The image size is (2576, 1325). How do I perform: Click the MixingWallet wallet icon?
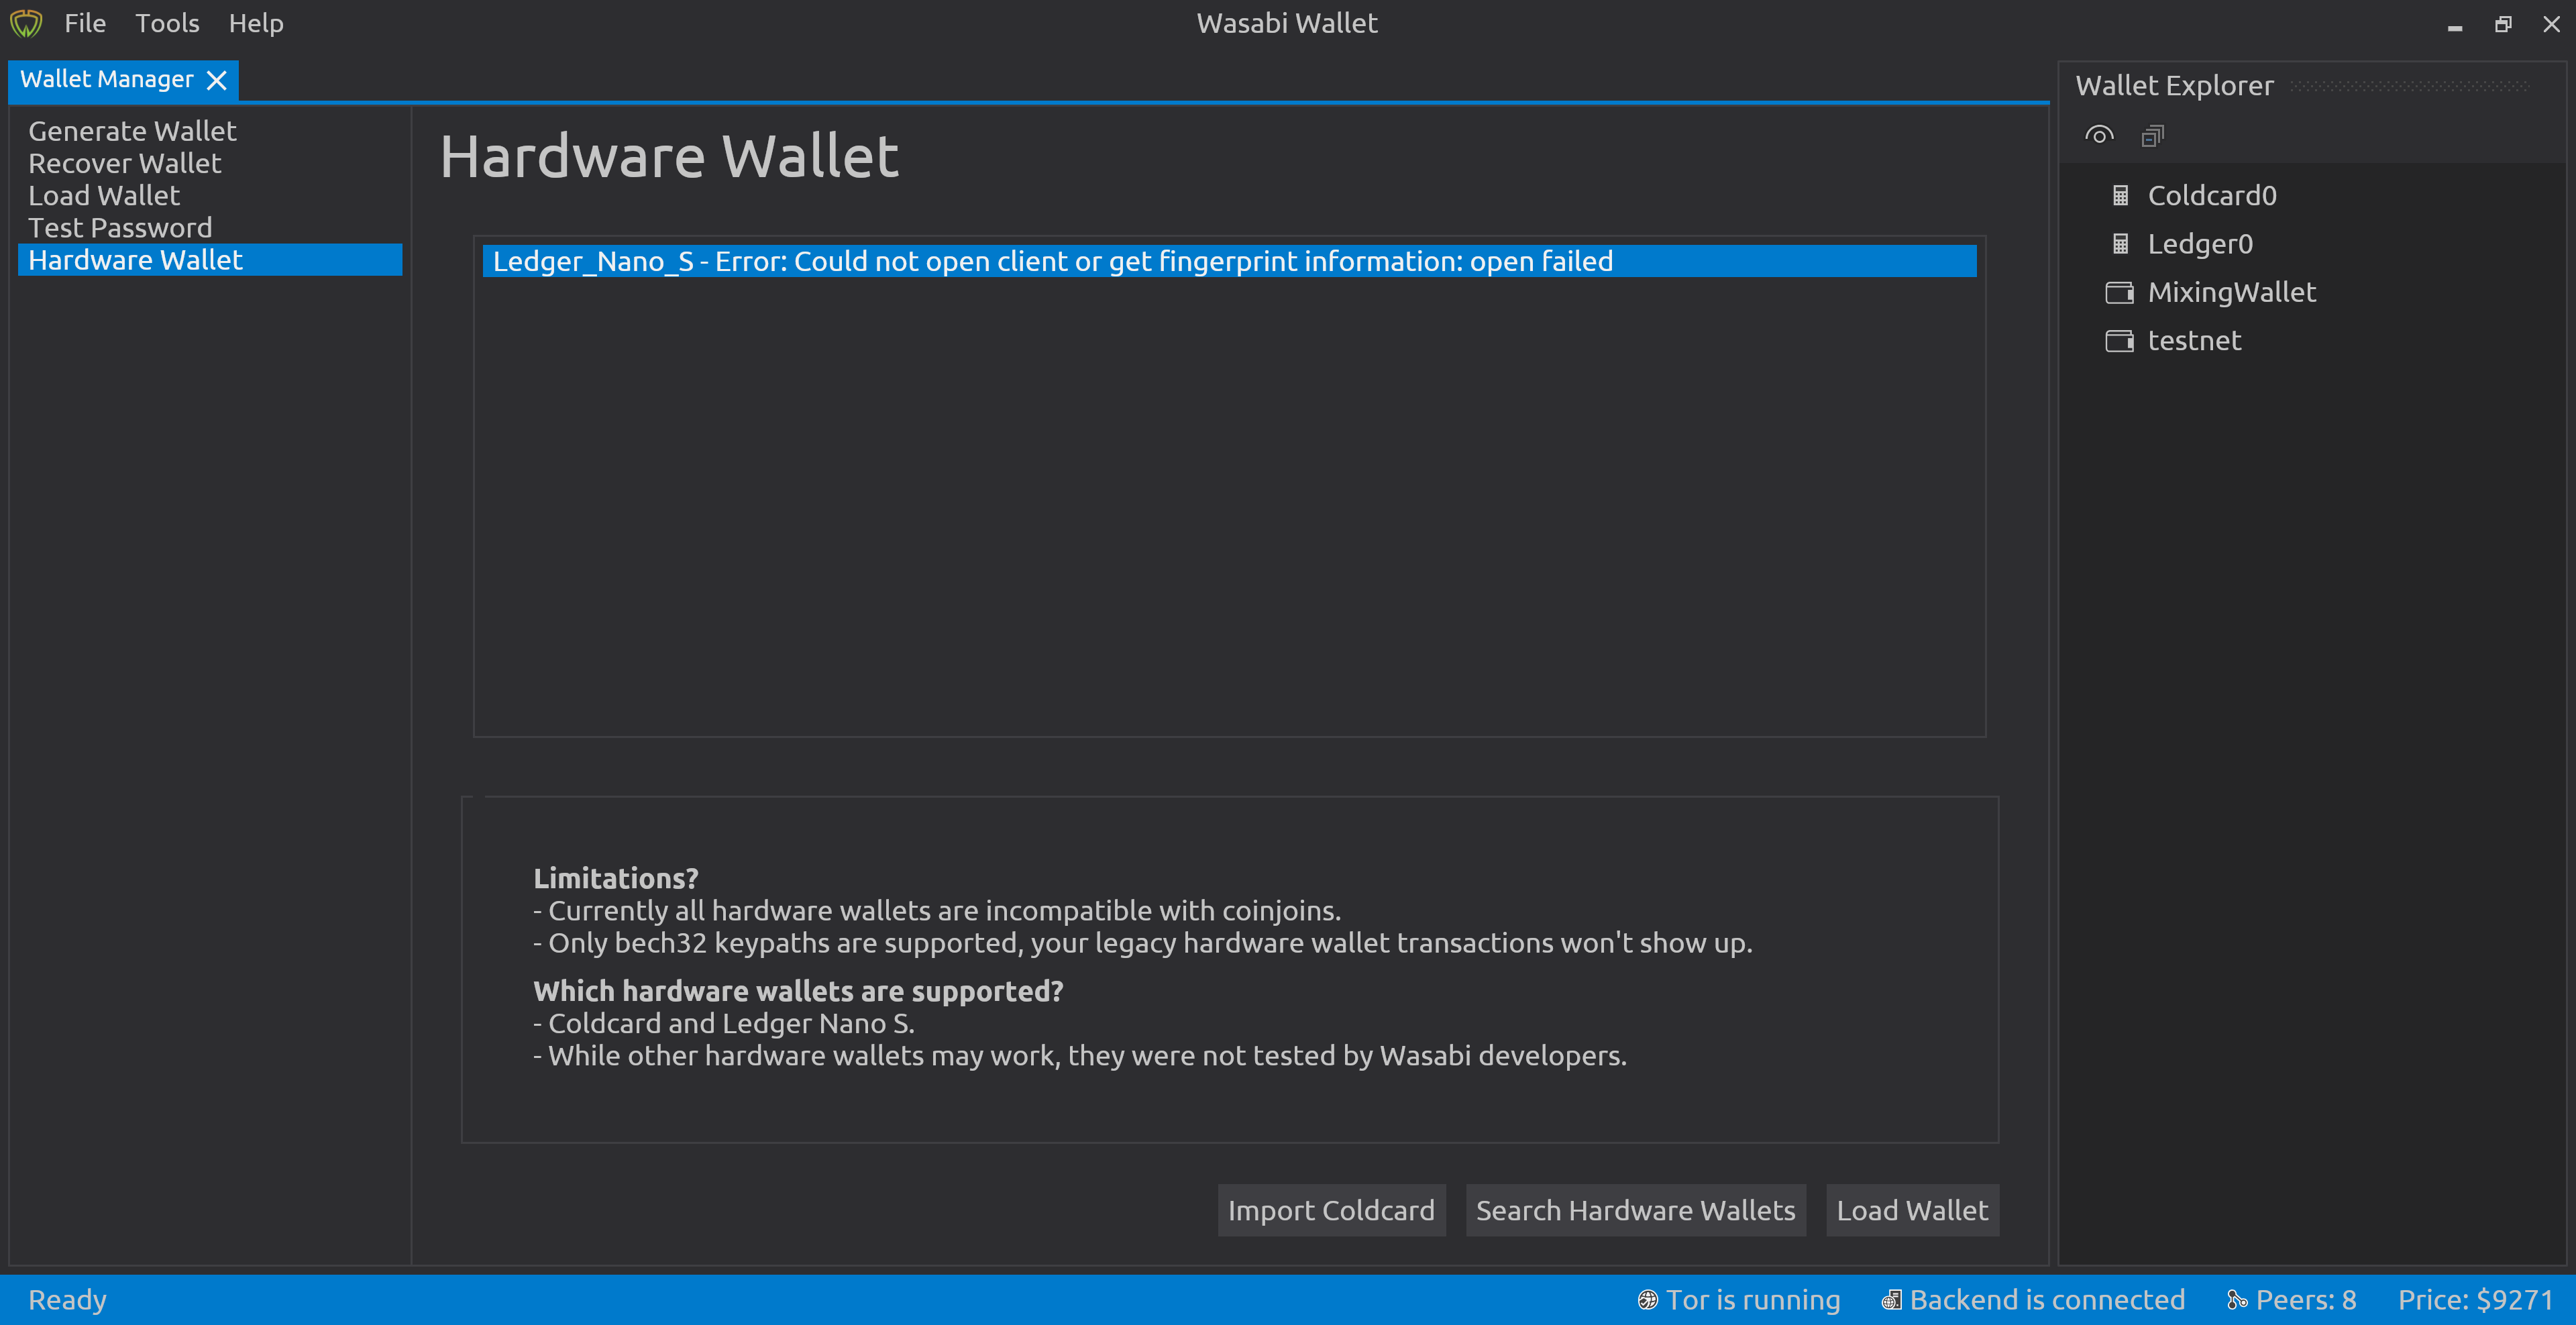[x=2119, y=292]
